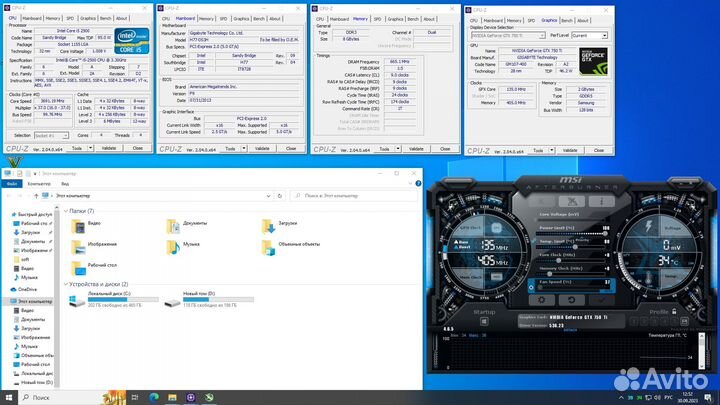Viewport: 720px width, 405px height.
Task: Open Tools dropdown arrow in CPU-Z Mainboard window
Action: [x=244, y=148]
